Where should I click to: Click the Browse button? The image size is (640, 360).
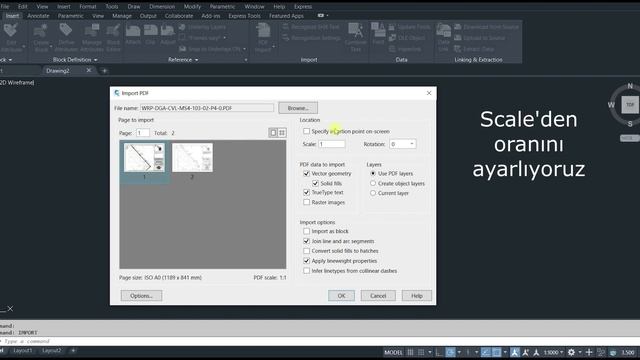point(298,108)
